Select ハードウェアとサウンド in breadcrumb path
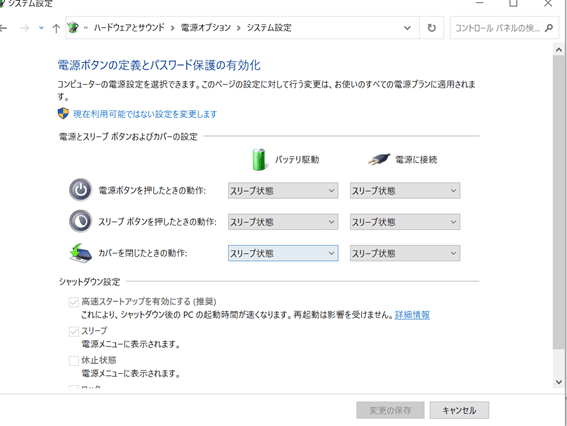This screenshot has width=567, height=426. tap(129, 28)
